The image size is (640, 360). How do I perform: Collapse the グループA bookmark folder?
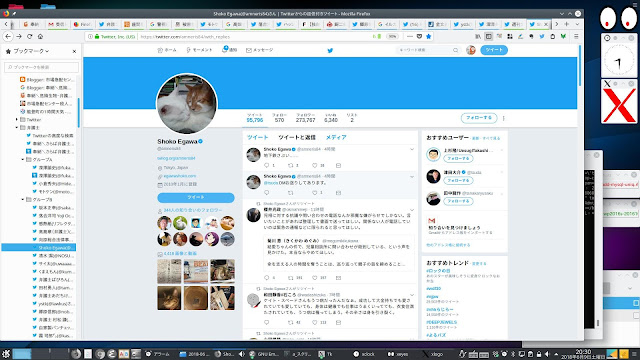22,160
